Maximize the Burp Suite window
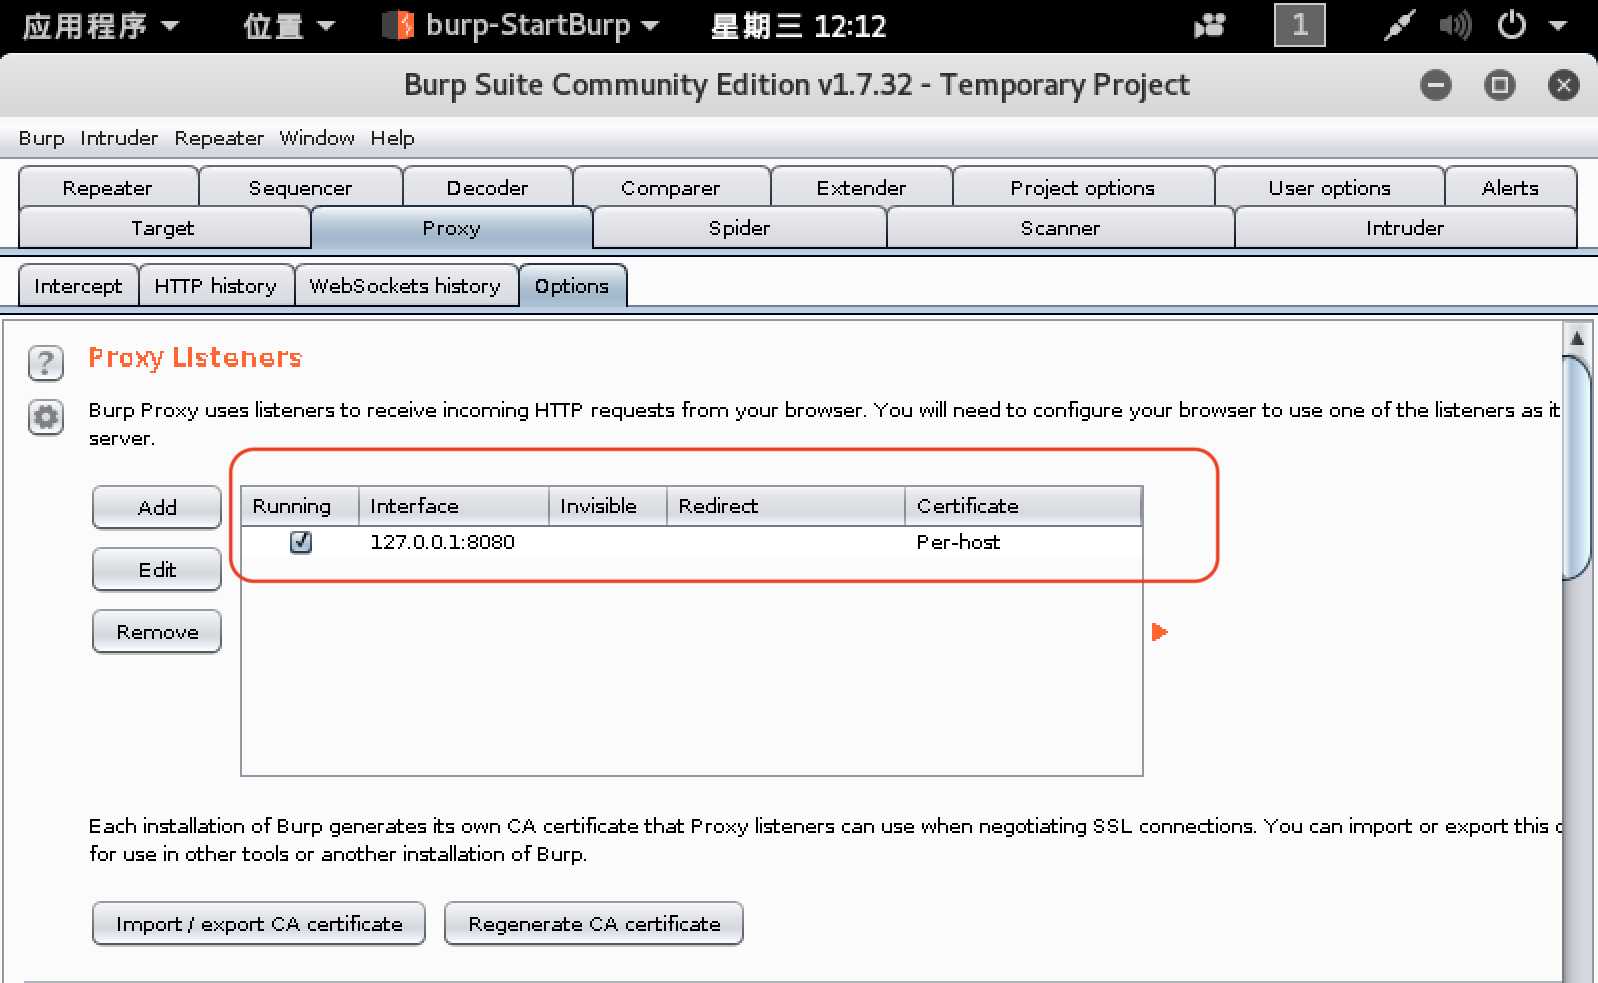Image resolution: width=1598 pixels, height=983 pixels. coord(1499,85)
